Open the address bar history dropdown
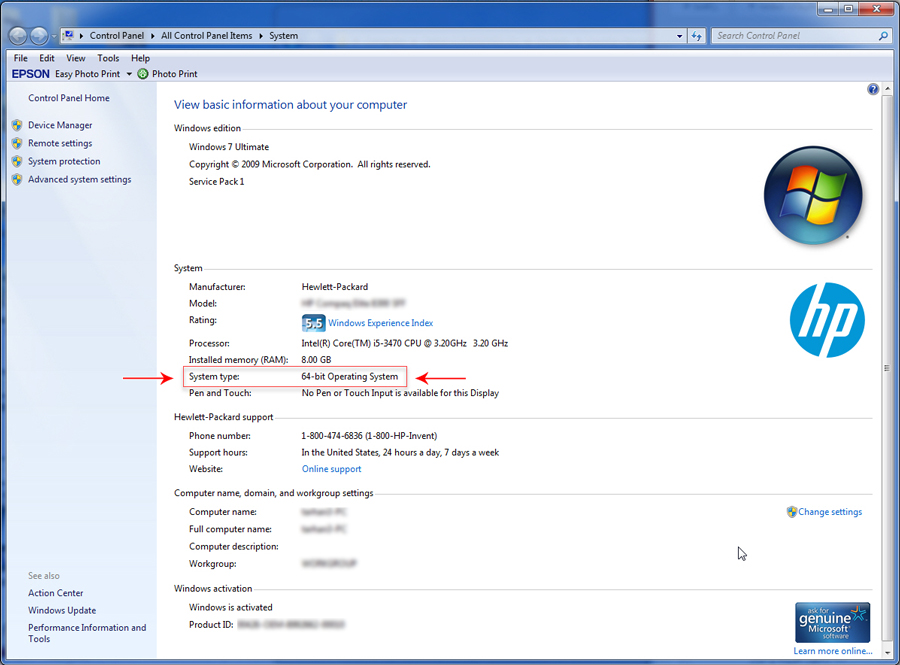This screenshot has width=900, height=665. (x=677, y=36)
